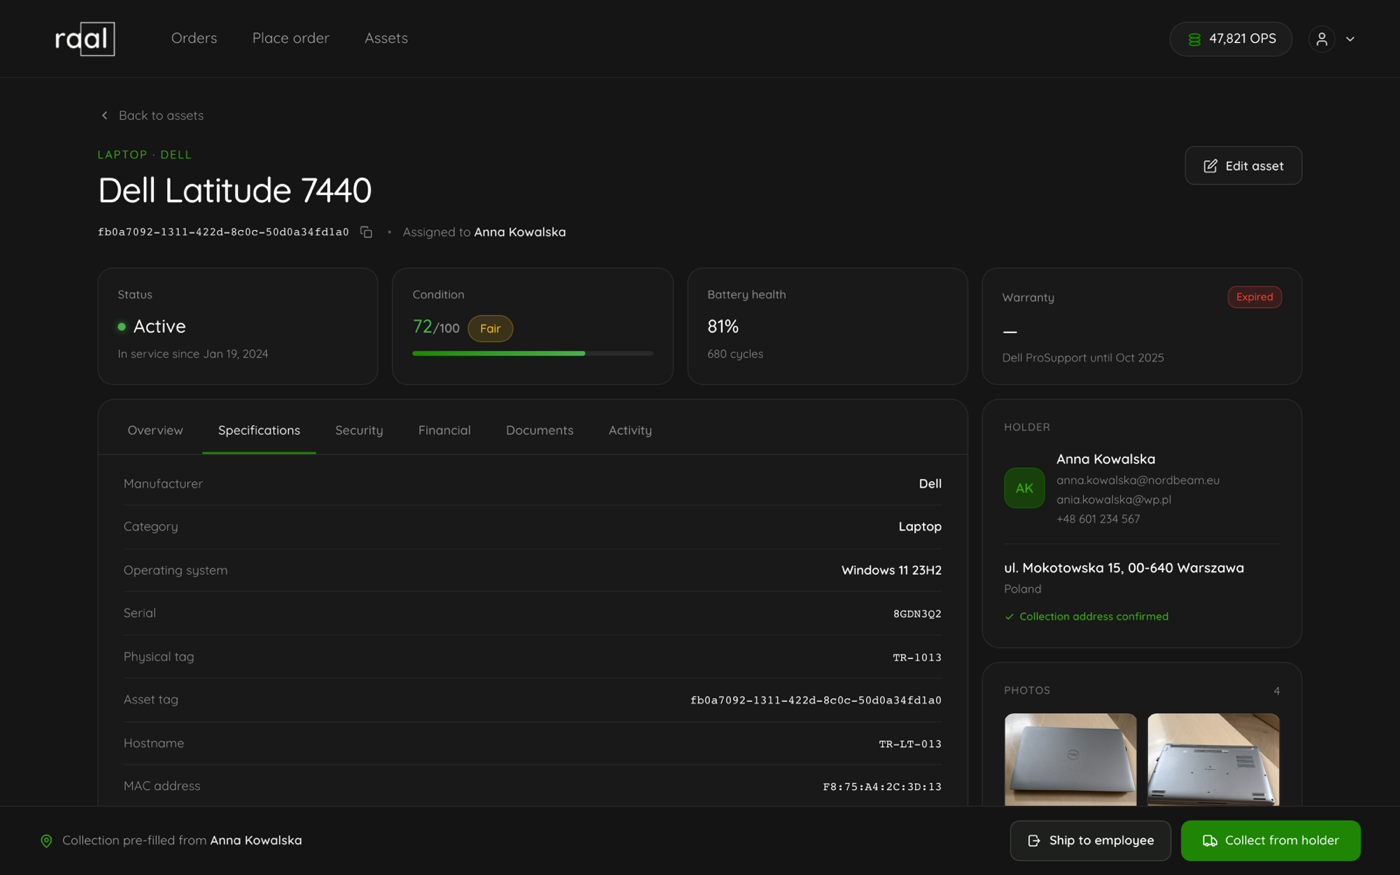Click the Category value Laptop
The image size is (1400, 875).
920,527
